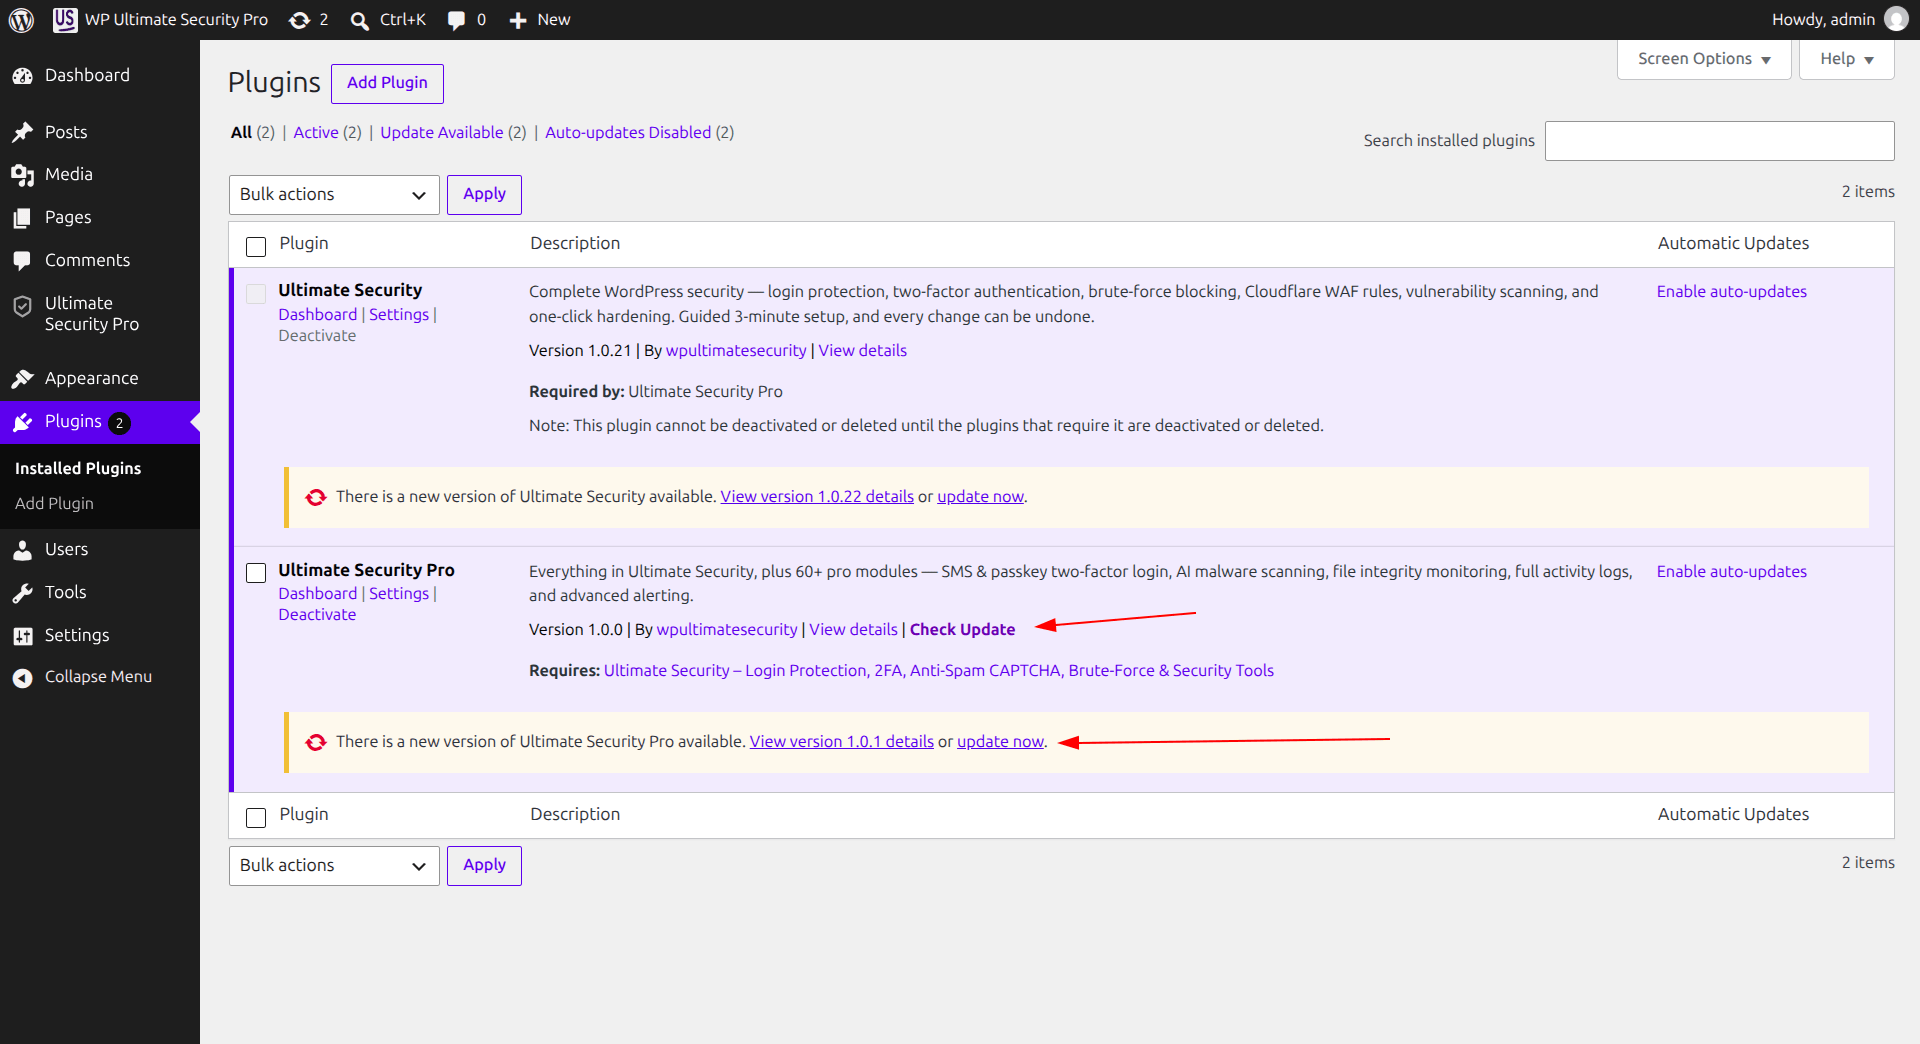Toggle the select-all checkbox in table header
This screenshot has width=1920, height=1044.
(256, 246)
